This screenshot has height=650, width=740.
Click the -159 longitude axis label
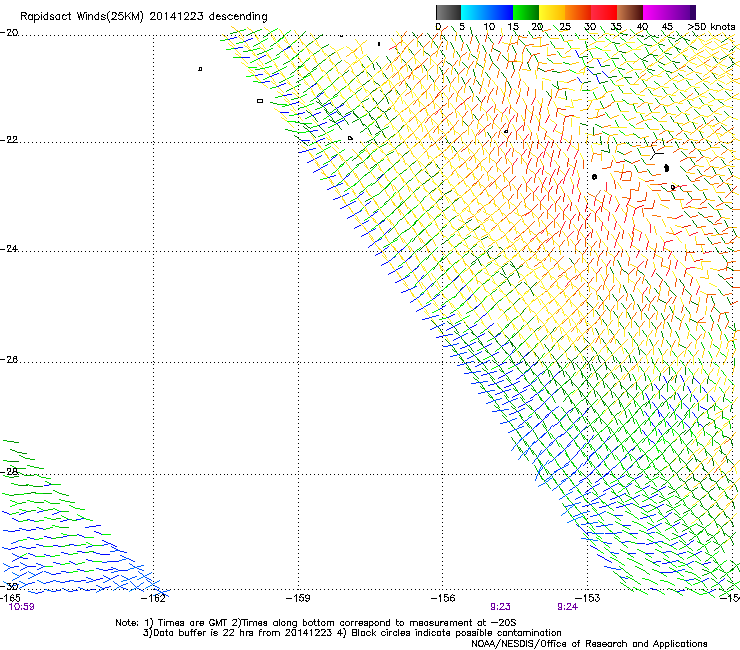[298, 598]
